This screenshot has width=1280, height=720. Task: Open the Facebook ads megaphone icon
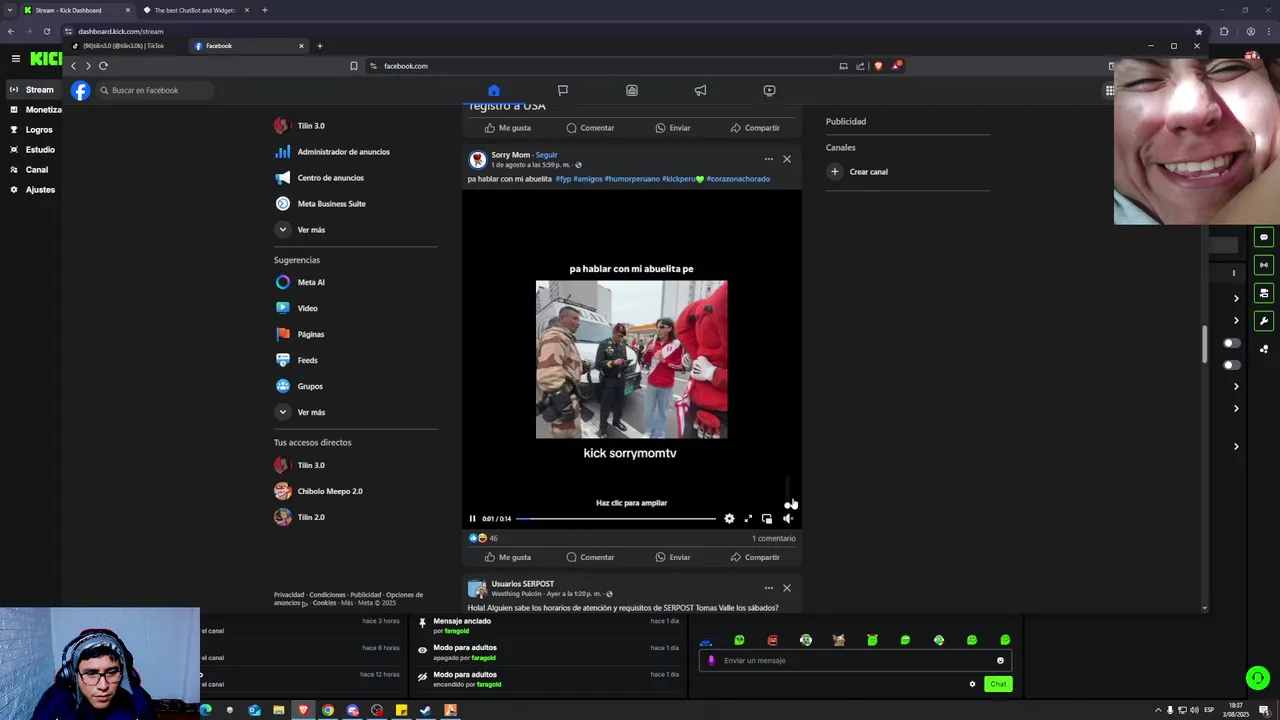coord(700,90)
